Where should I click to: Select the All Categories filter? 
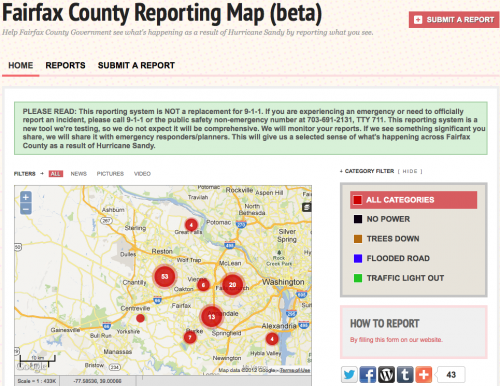[x=413, y=200]
